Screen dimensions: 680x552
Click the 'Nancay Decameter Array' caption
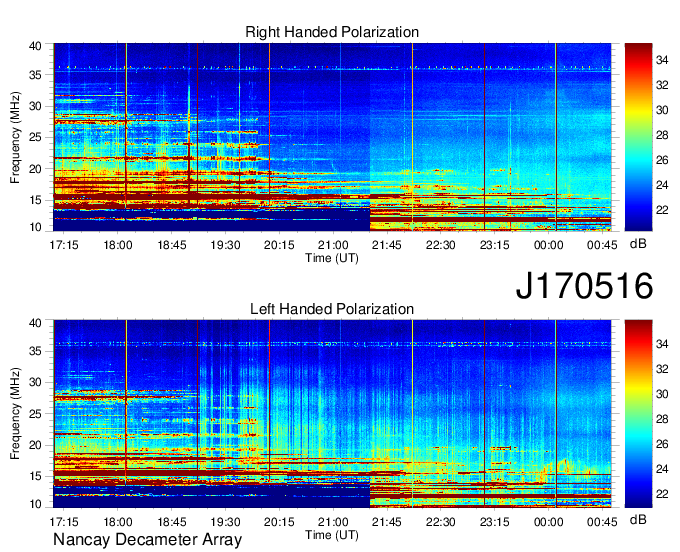tap(147, 540)
